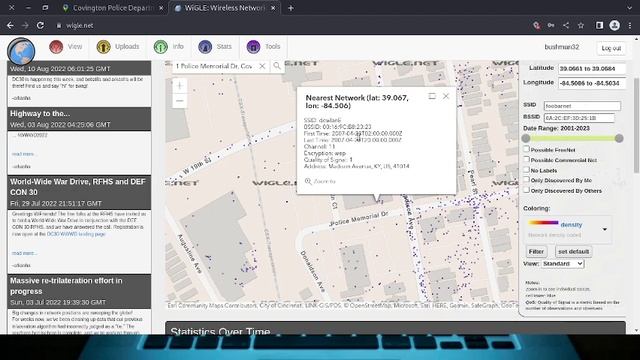The width and height of the screenshot is (640, 360).
Task: Click the share page icon
Action: pyautogui.click(x=566, y=25)
